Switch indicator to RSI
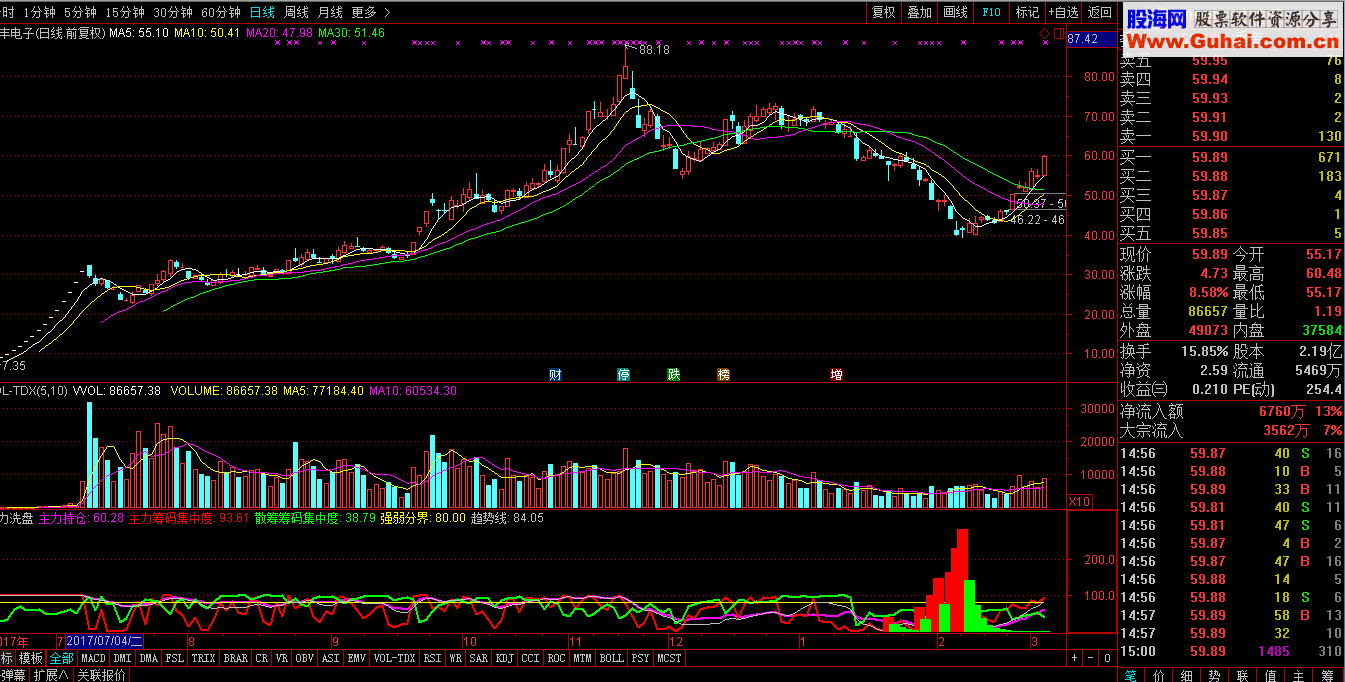Image resolution: width=1345 pixels, height=682 pixels. pos(433,658)
